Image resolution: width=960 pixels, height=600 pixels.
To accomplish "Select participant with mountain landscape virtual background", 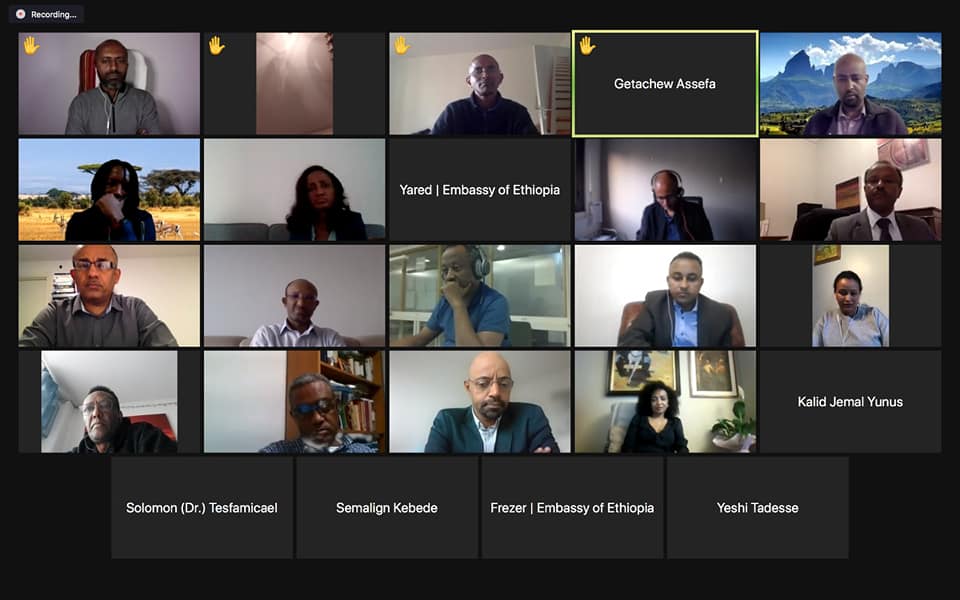I will [x=850, y=84].
